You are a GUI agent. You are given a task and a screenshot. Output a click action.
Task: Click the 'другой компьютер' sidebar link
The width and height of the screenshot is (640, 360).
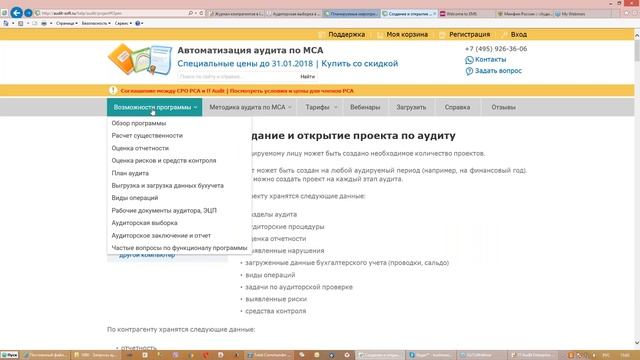coord(147,256)
